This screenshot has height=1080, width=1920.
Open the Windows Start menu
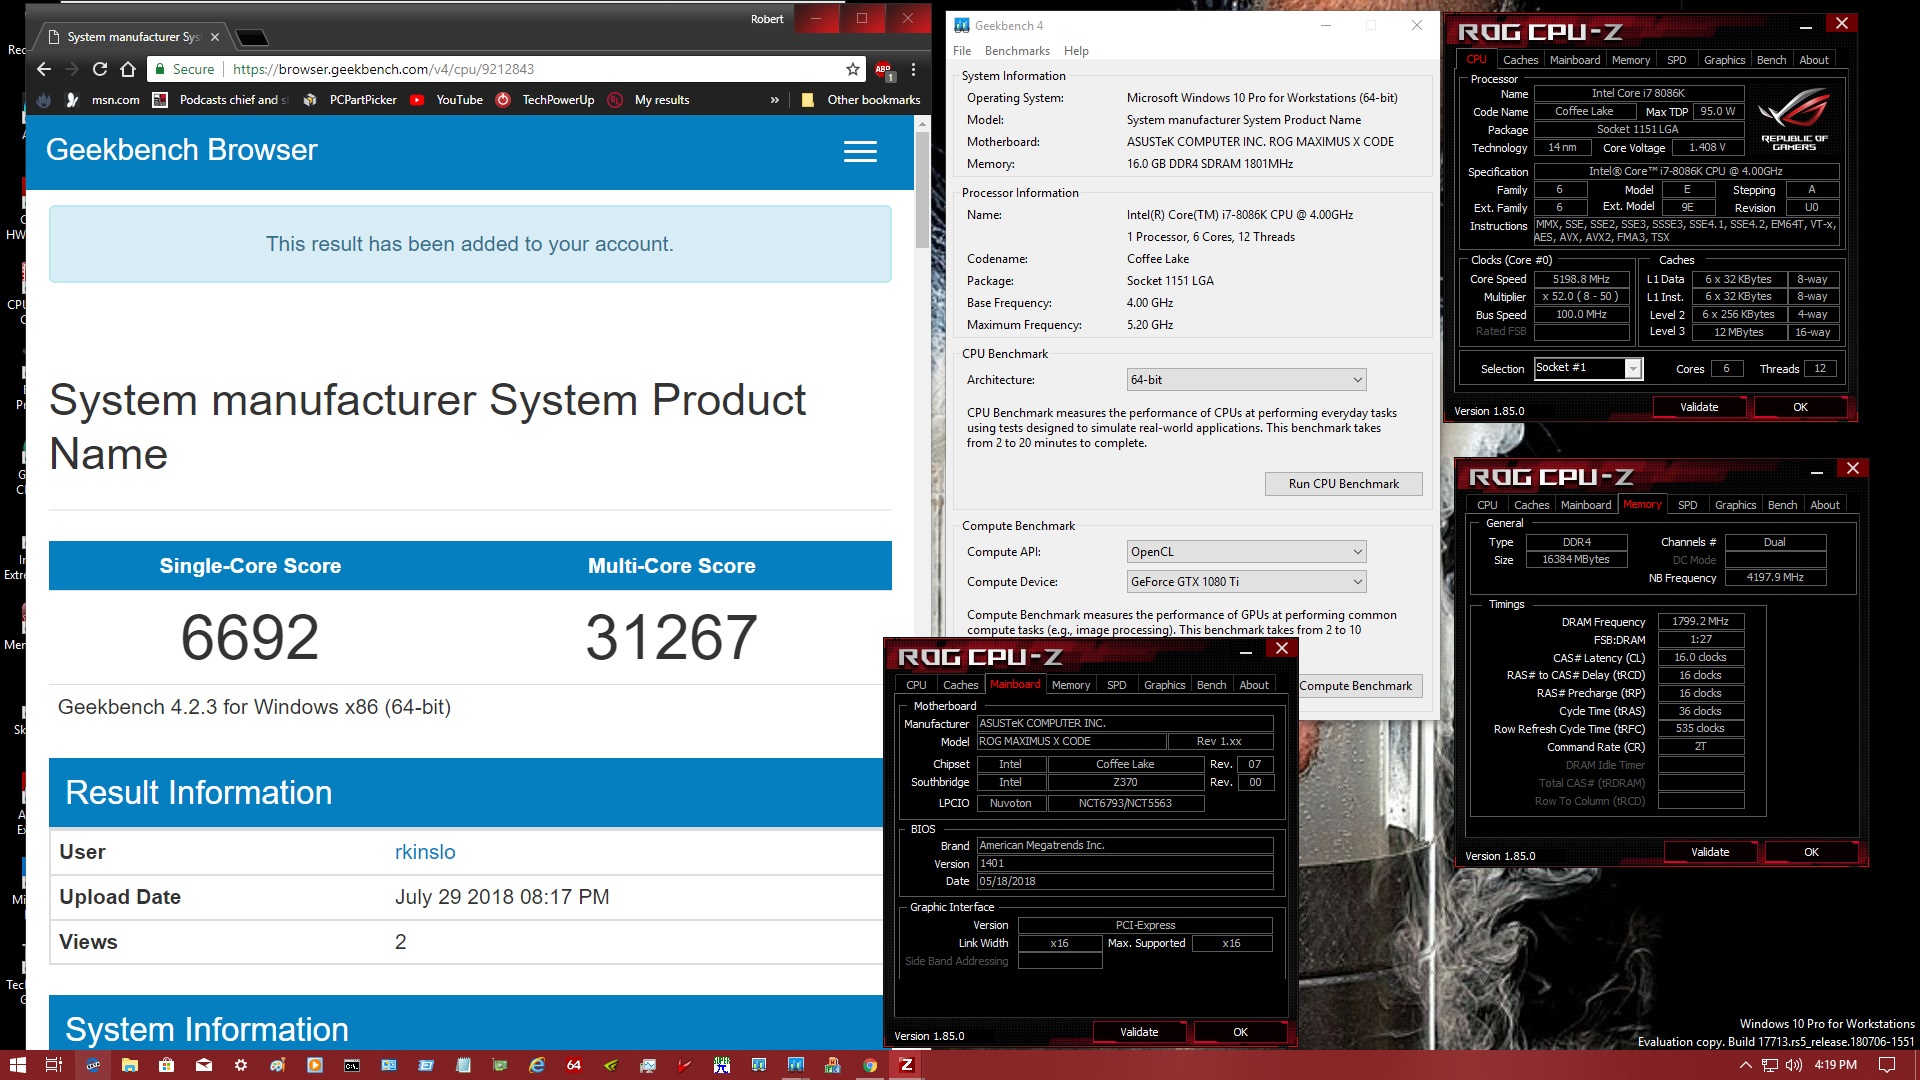click(17, 1065)
